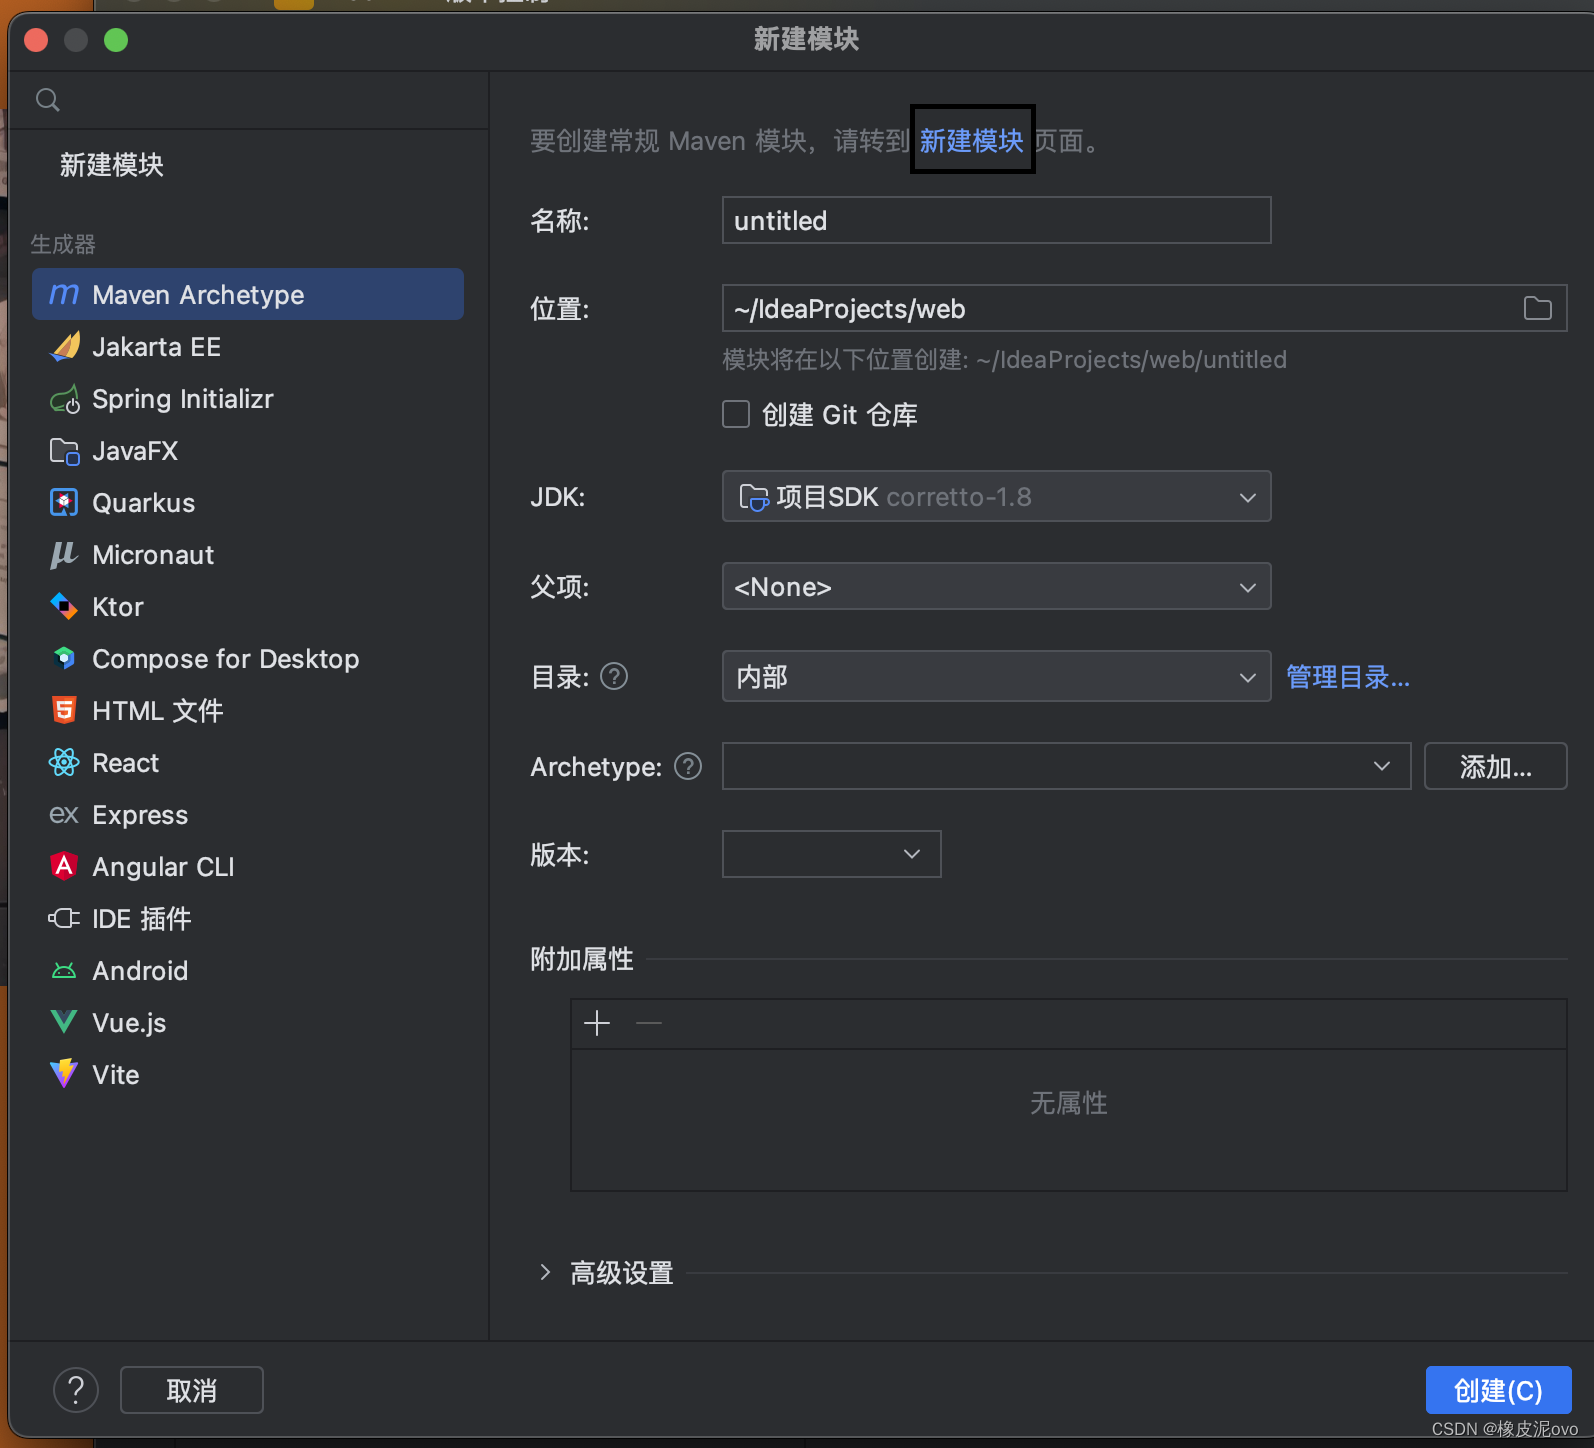Select the Micronaut generator
The image size is (1594, 1448).
pos(247,554)
